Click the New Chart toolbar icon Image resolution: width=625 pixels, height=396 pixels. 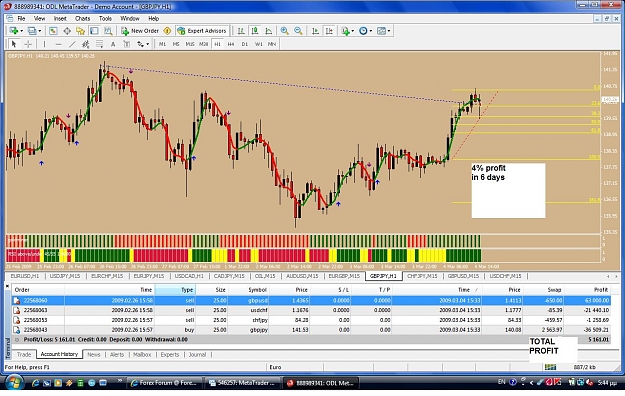(x=13, y=31)
